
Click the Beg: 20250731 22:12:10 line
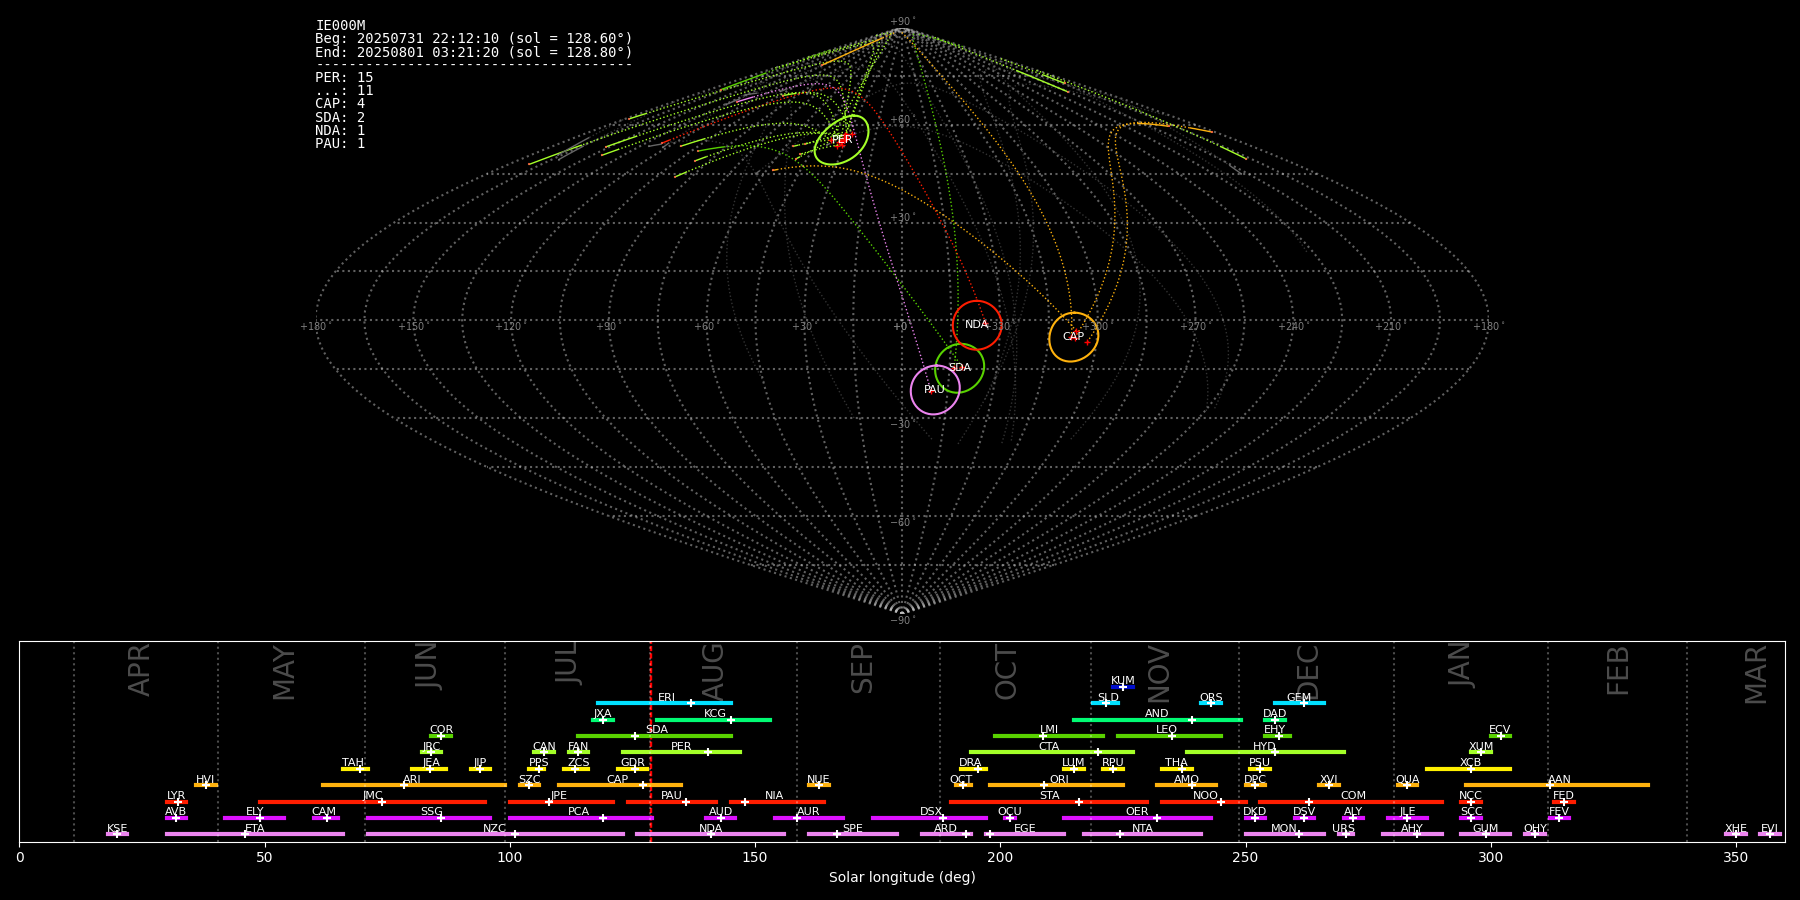point(474,39)
